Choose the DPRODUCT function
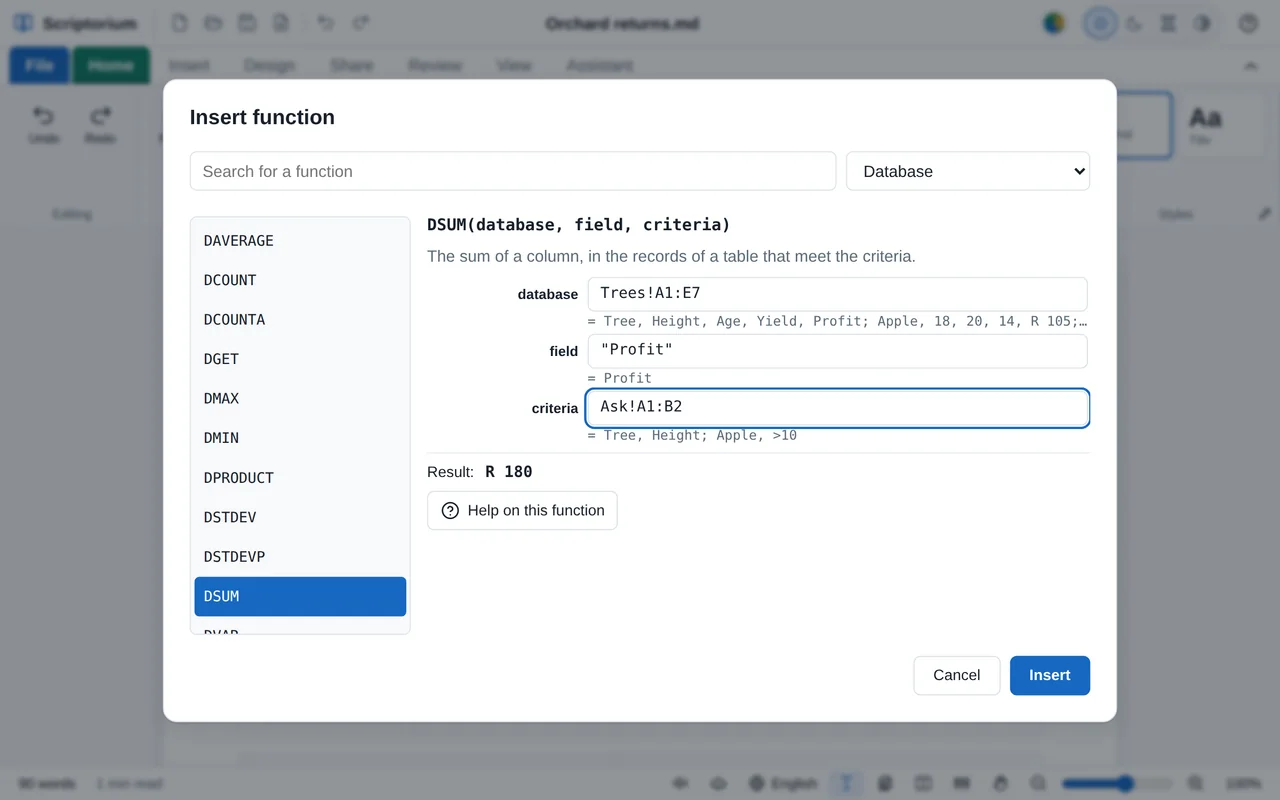Image resolution: width=1280 pixels, height=800 pixels. [300, 478]
